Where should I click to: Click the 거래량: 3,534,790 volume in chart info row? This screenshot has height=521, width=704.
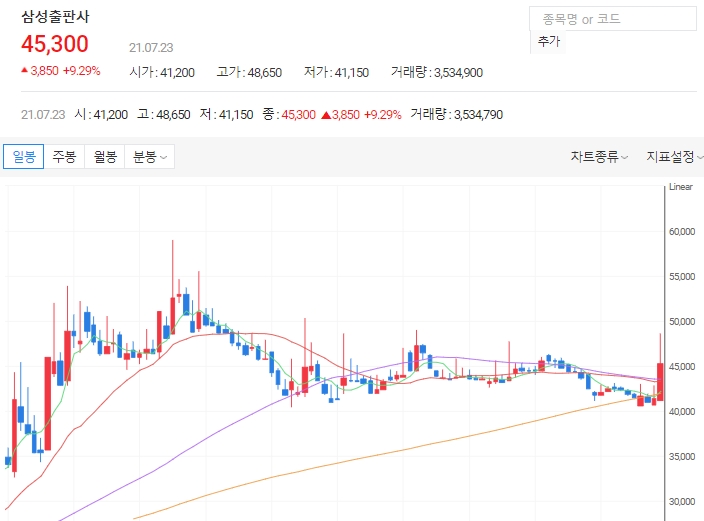(457, 115)
